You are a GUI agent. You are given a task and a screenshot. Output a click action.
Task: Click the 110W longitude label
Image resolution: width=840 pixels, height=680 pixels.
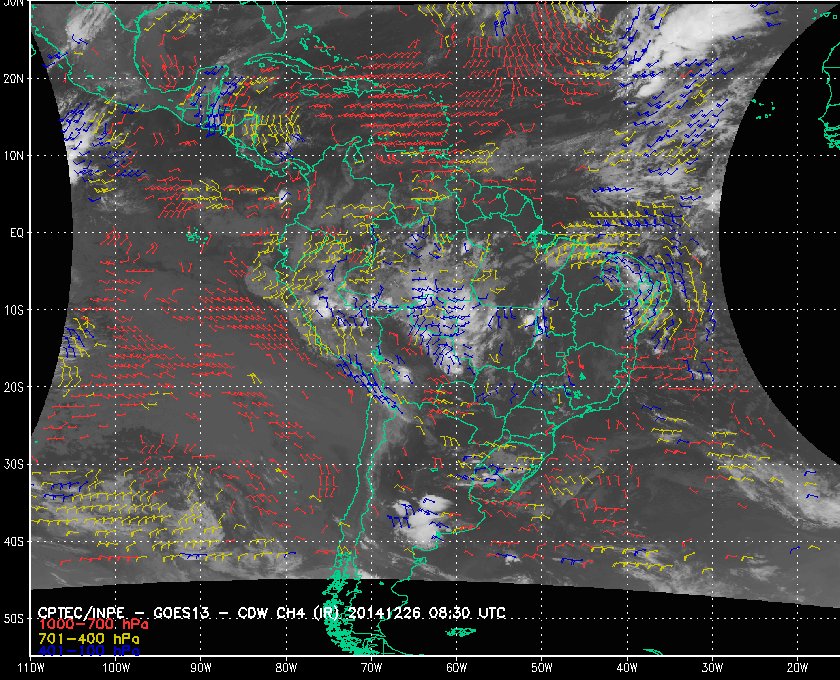click(x=31, y=668)
